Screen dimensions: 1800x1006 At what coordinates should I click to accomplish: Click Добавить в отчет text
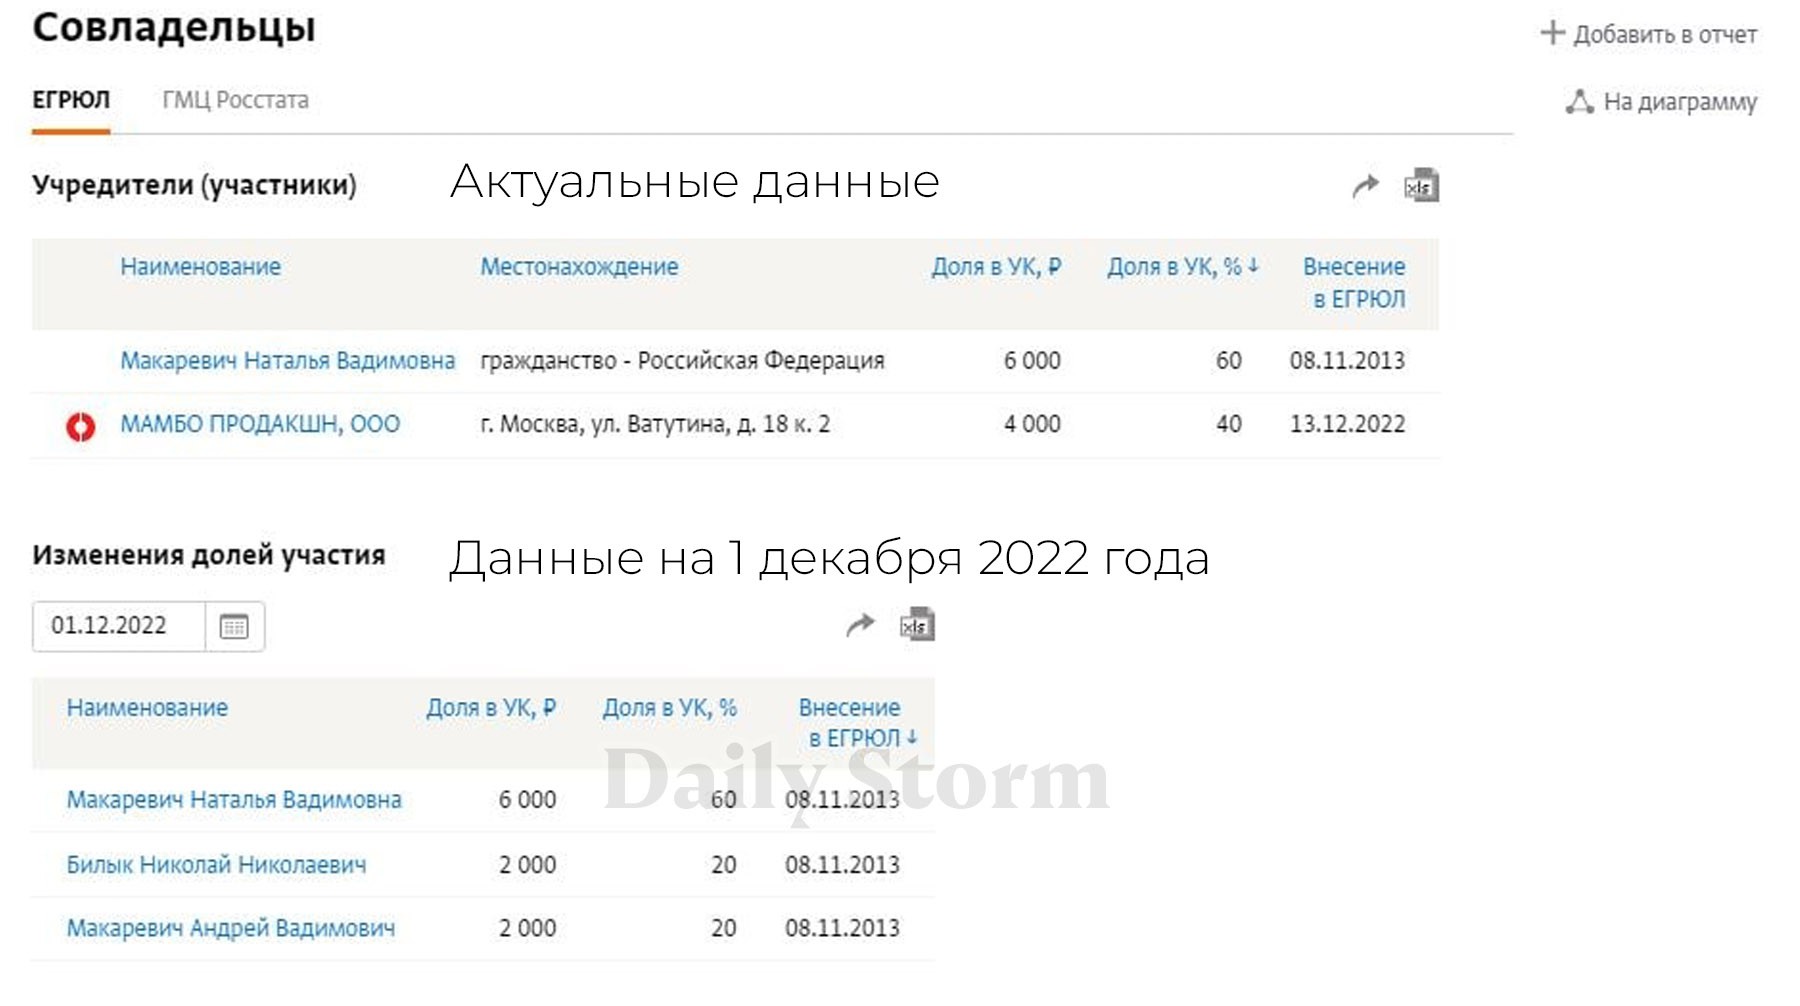(x=1665, y=35)
